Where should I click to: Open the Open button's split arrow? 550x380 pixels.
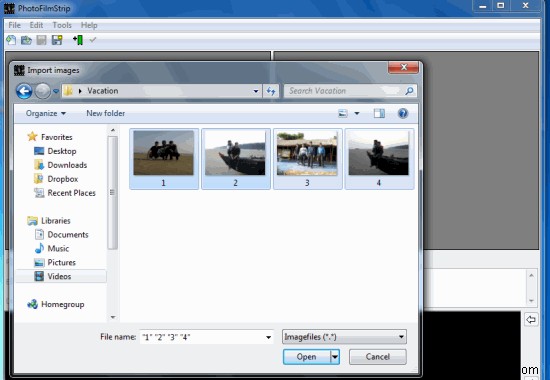(x=335, y=357)
